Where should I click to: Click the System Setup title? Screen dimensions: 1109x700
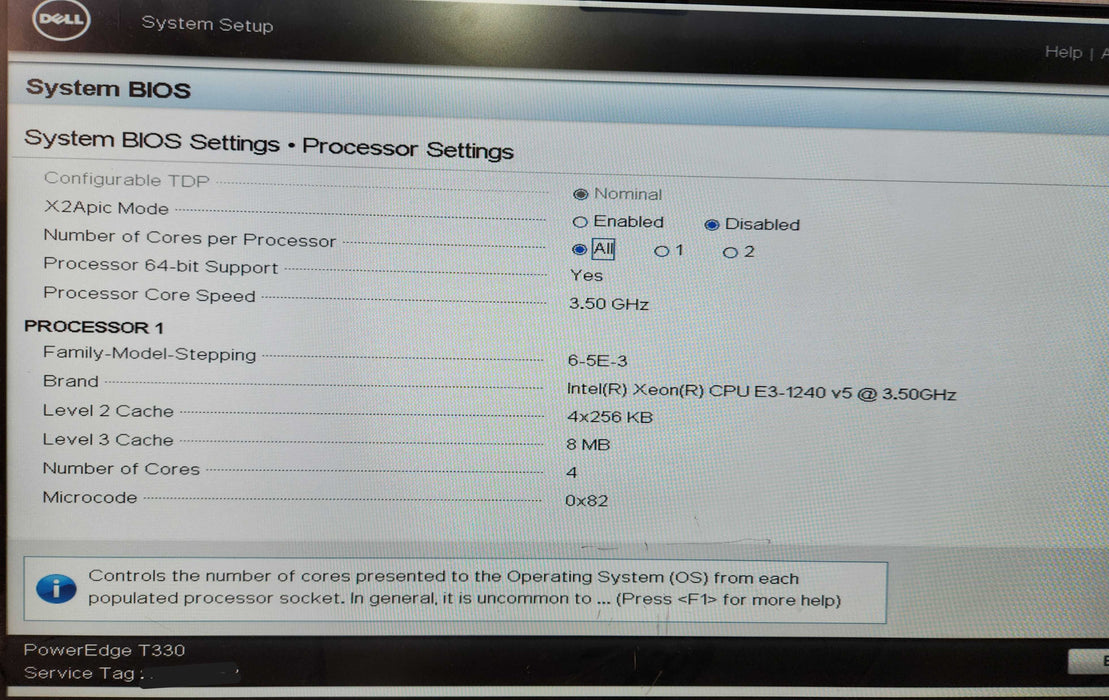[x=207, y=24]
